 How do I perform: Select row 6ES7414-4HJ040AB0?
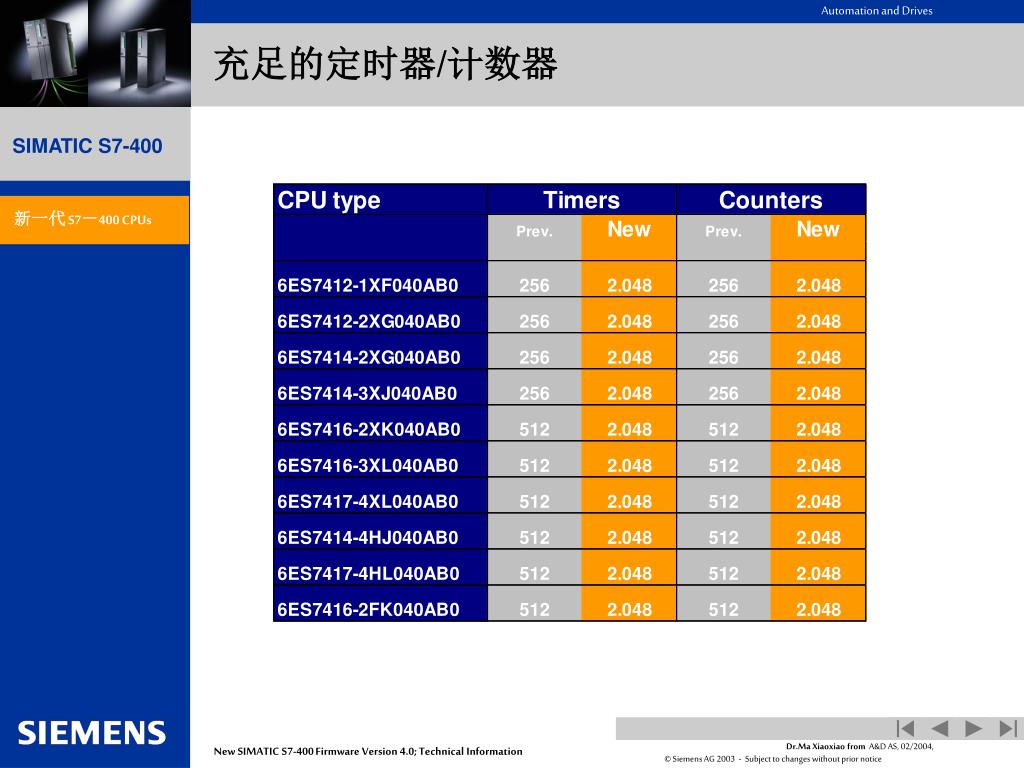(569, 531)
